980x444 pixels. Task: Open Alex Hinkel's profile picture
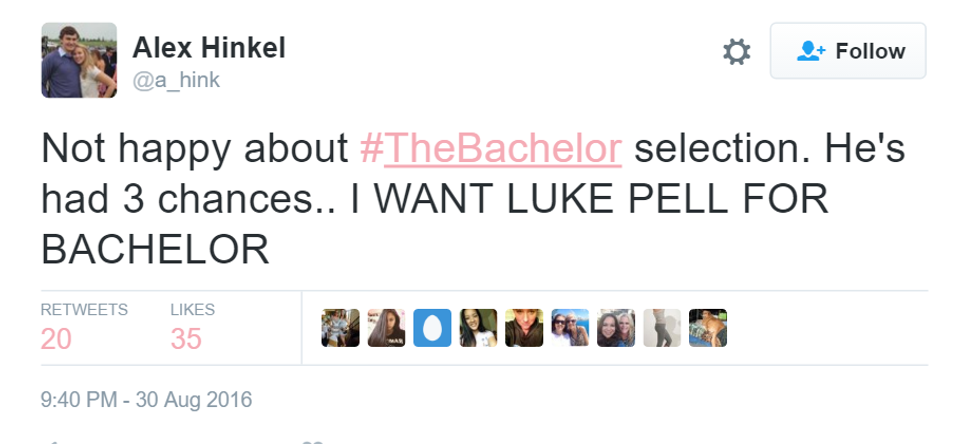tap(79, 60)
